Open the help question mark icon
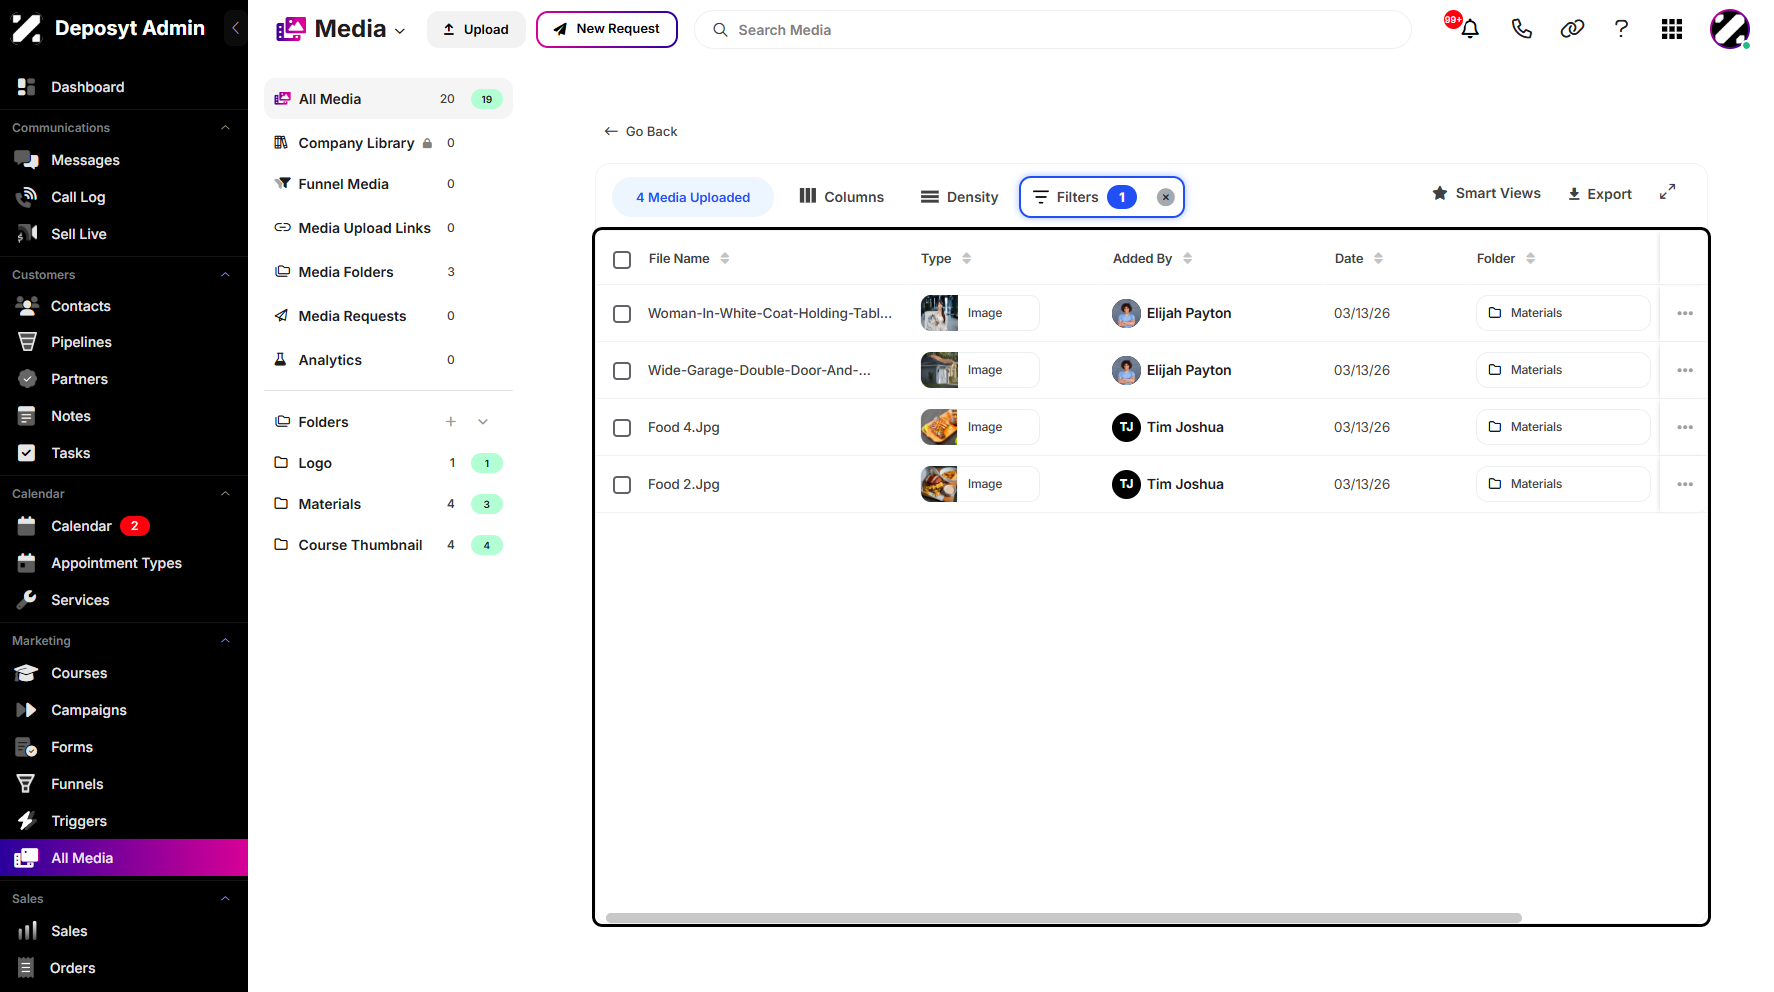1774x992 pixels. click(1621, 29)
